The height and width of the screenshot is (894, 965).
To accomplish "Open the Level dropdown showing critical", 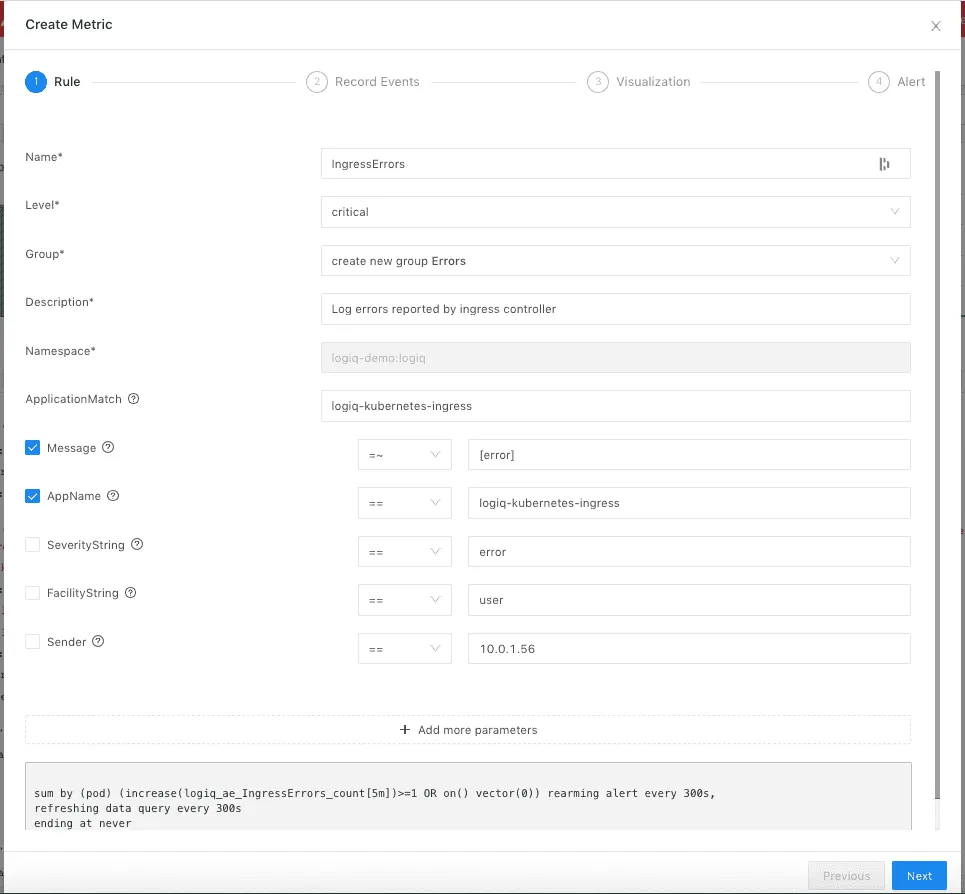I will pos(615,212).
